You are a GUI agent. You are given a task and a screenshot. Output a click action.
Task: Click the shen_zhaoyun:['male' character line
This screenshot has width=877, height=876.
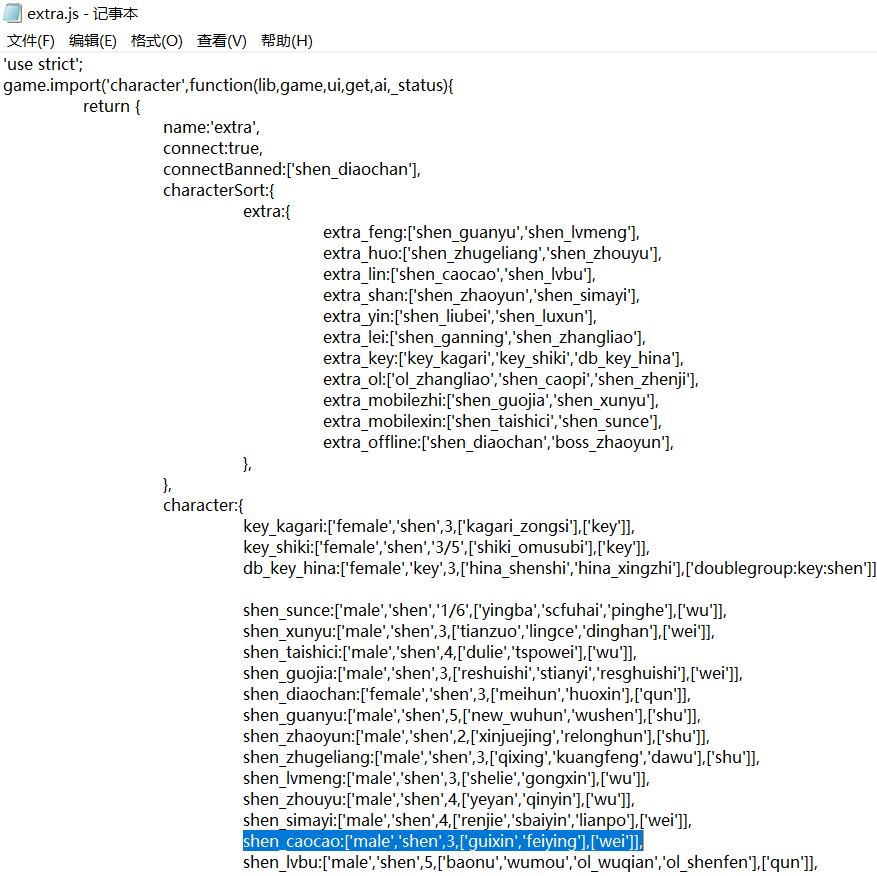(477, 736)
